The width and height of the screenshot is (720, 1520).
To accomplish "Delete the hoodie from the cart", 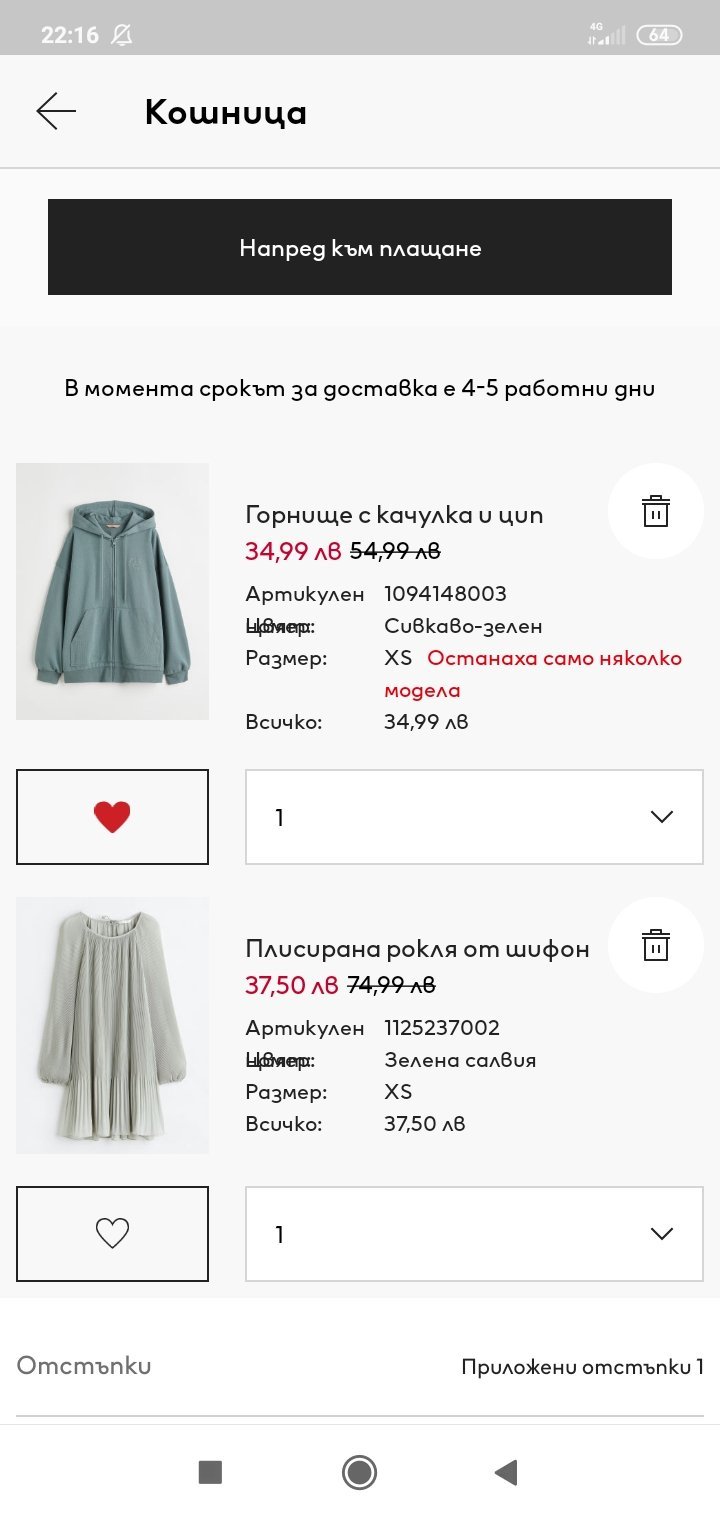I will click(655, 511).
